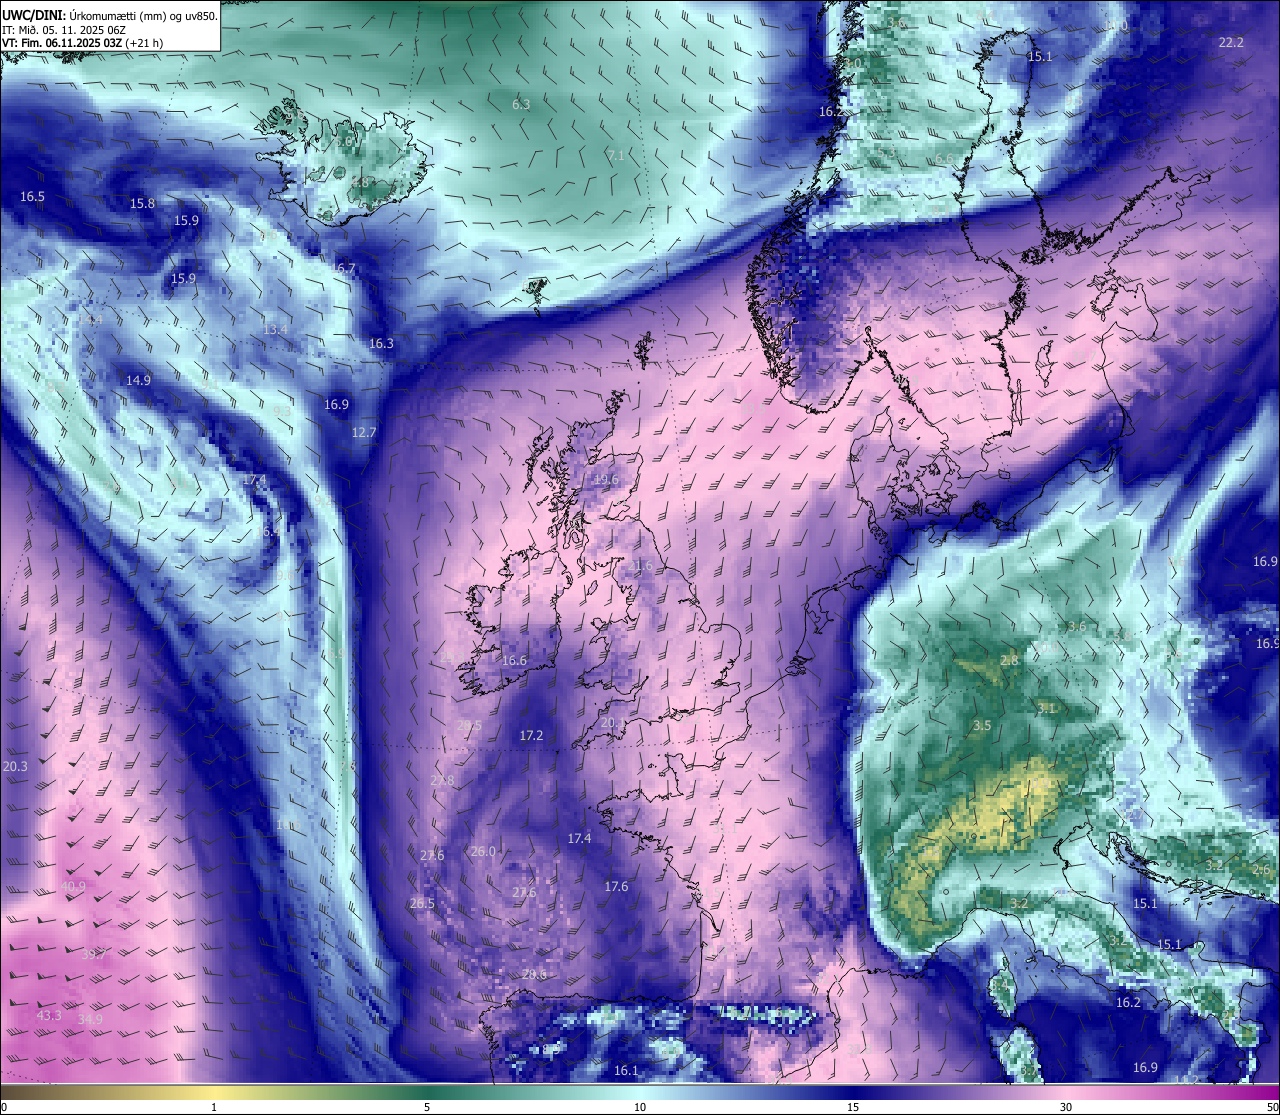Click the 16.3 value label
Viewport: 1280px width, 1115px height.
pyautogui.click(x=381, y=343)
